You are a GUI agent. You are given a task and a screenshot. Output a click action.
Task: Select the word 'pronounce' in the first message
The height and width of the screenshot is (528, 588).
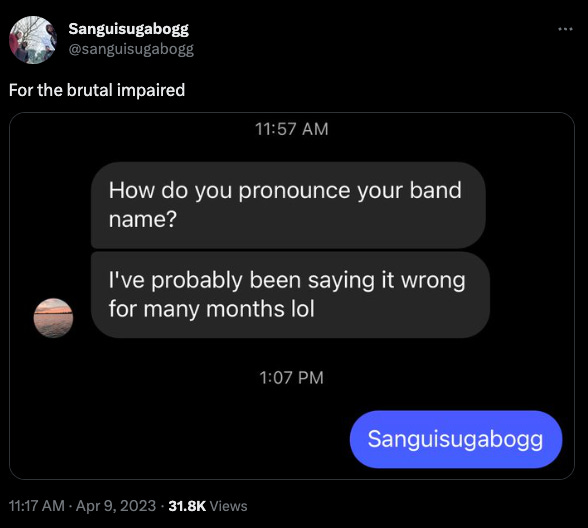[294, 191]
